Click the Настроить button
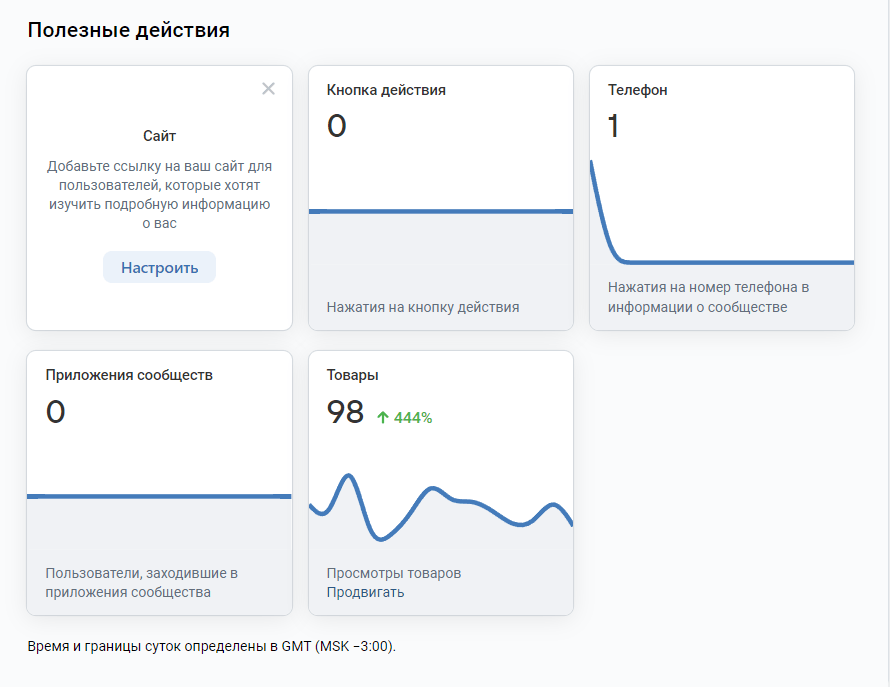890x687 pixels. coord(159,267)
